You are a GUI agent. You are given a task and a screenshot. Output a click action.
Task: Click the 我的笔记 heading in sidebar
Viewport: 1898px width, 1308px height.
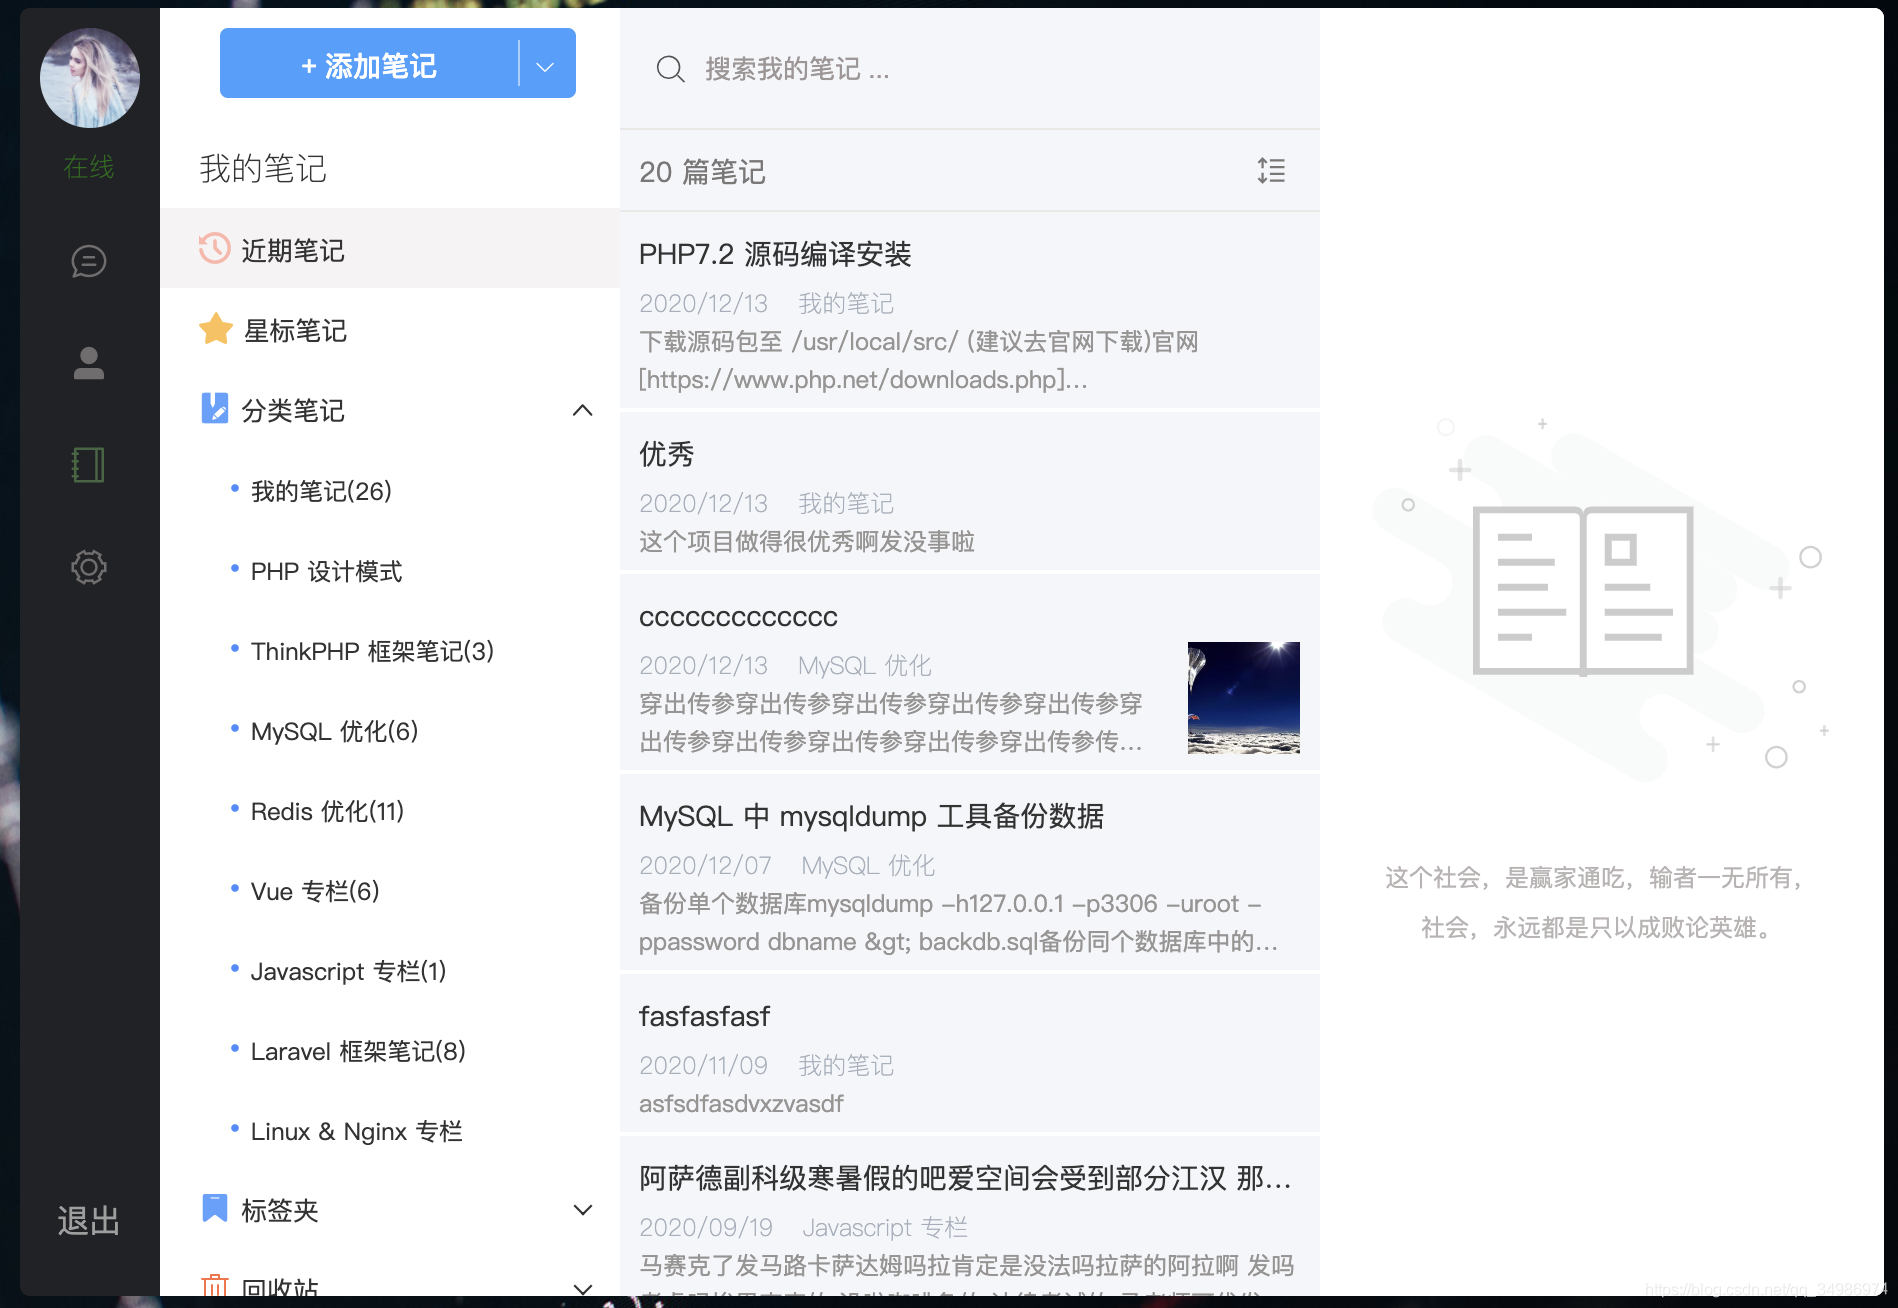263,169
